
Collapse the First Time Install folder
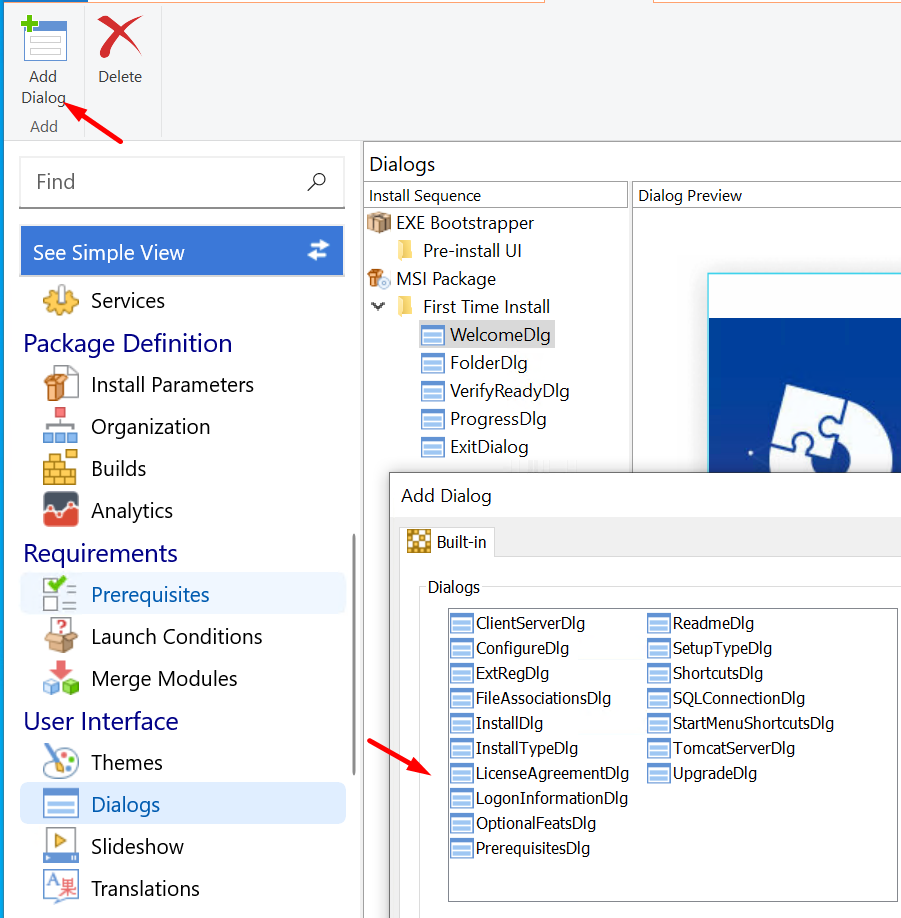pyautogui.click(x=378, y=306)
